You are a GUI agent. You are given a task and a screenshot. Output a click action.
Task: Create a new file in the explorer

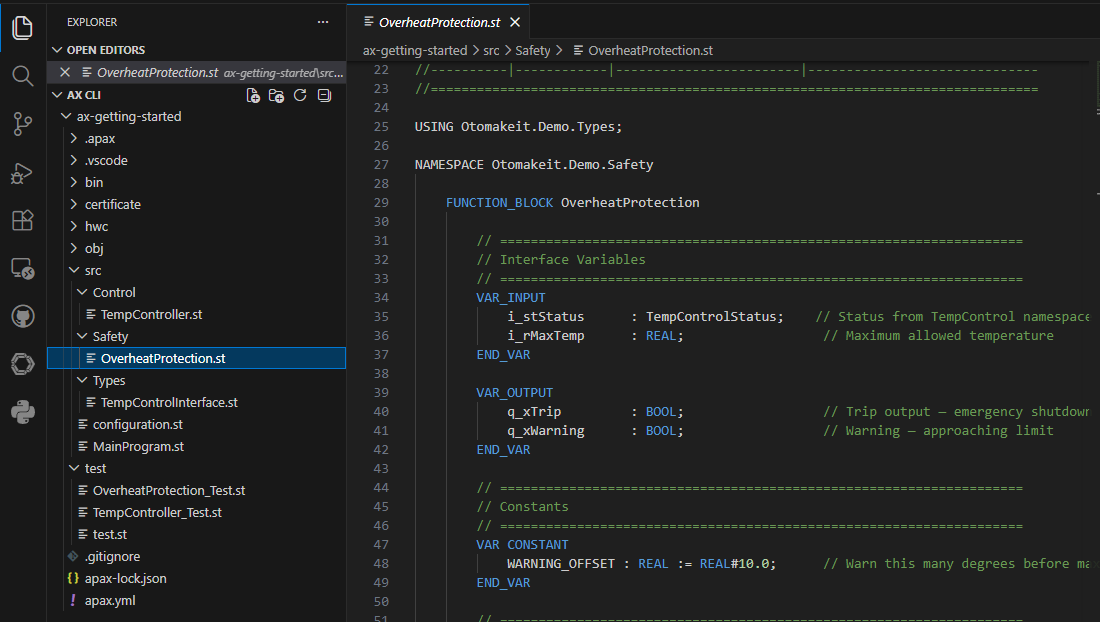click(252, 94)
